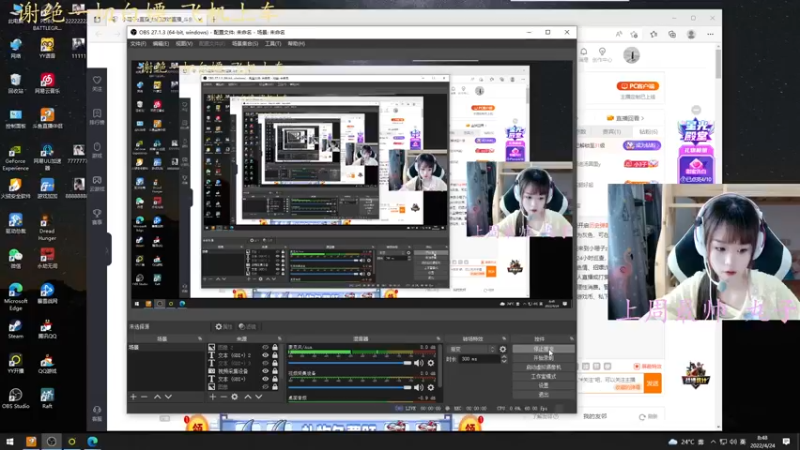Click PC客户端 button in browser page
The image size is (800, 450).
tap(638, 86)
